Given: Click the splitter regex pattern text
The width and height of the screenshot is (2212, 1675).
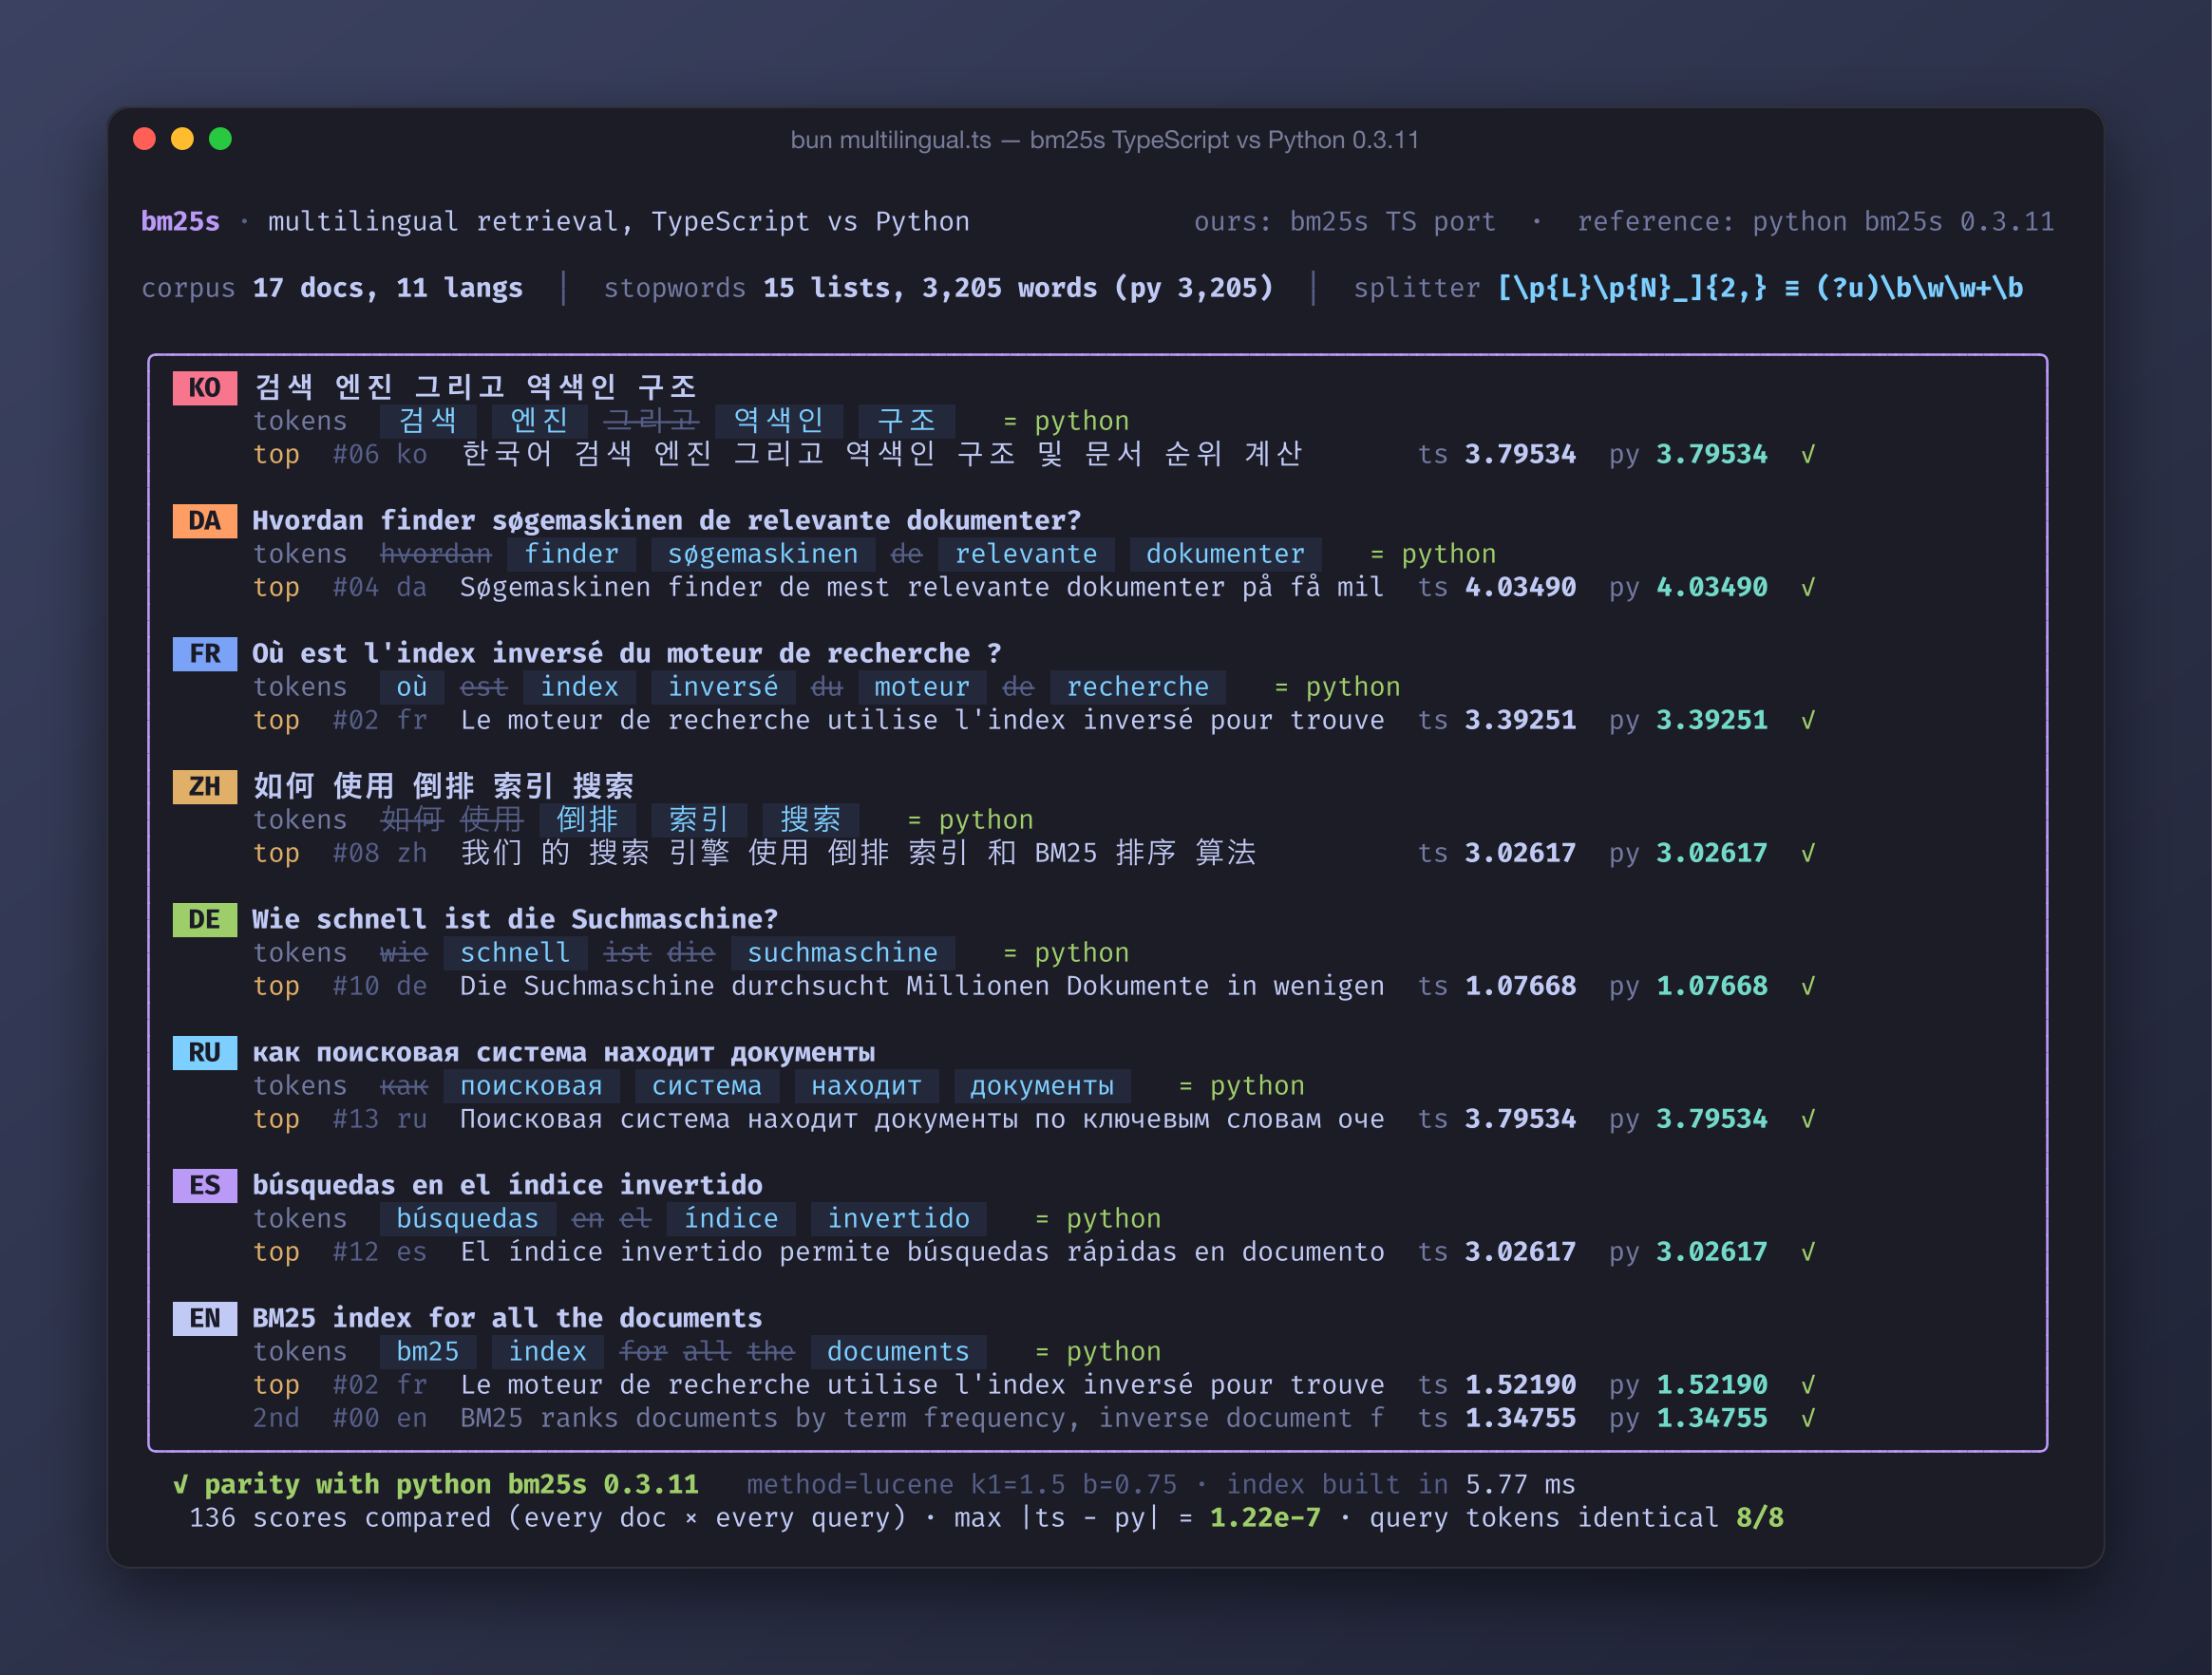Looking at the screenshot, I should 1760,288.
